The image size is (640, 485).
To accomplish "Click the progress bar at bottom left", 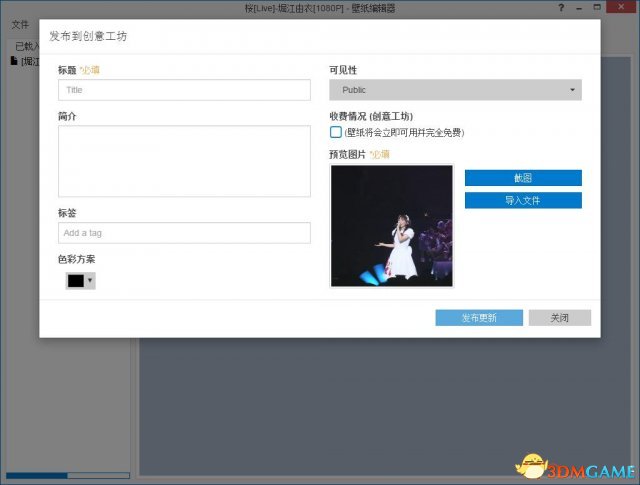I will (68, 476).
